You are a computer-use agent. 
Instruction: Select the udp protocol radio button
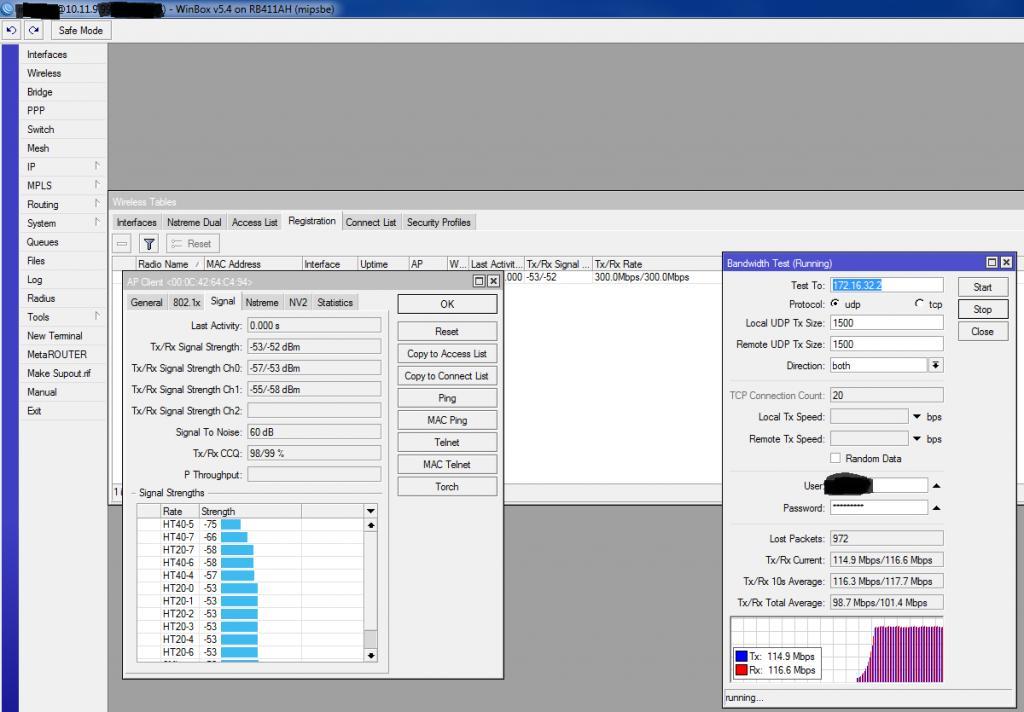coord(835,304)
